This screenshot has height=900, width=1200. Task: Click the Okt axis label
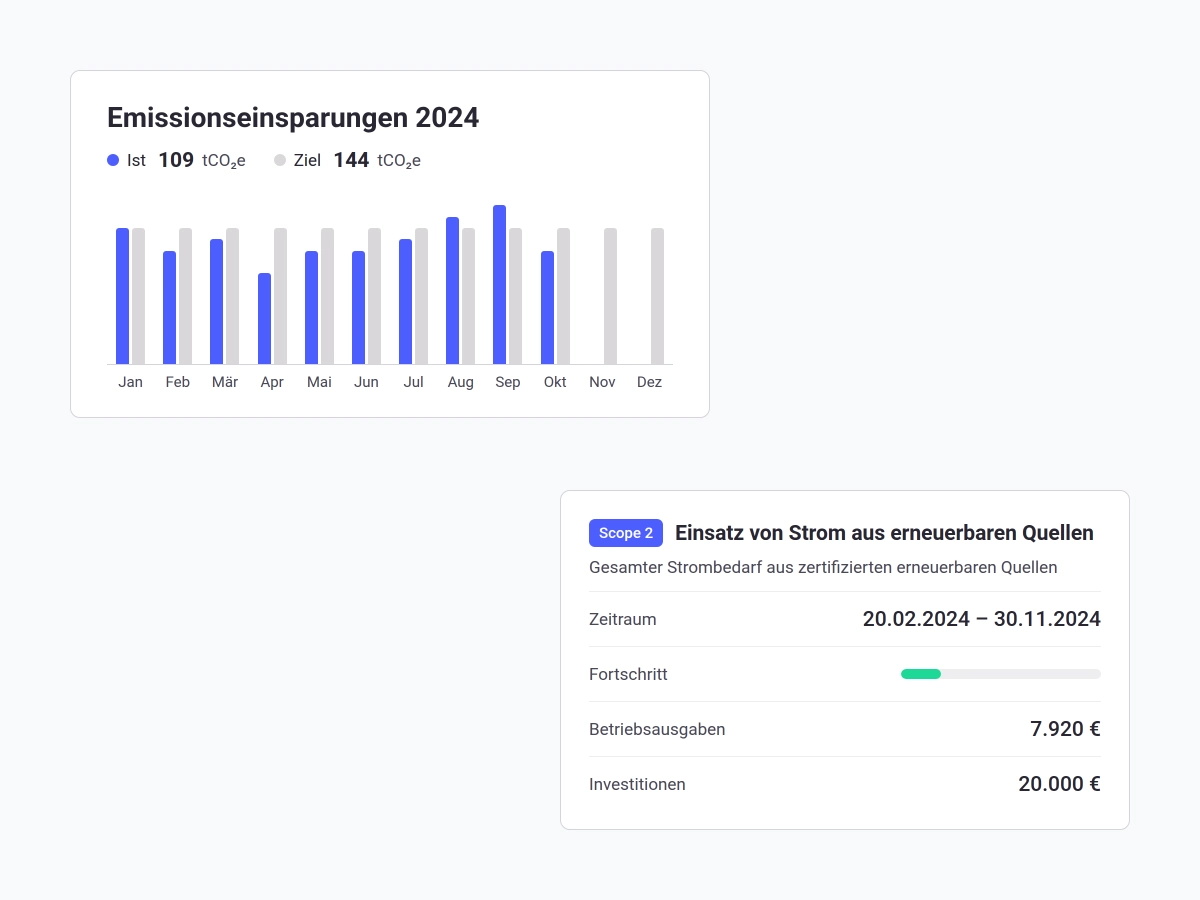[x=555, y=382]
